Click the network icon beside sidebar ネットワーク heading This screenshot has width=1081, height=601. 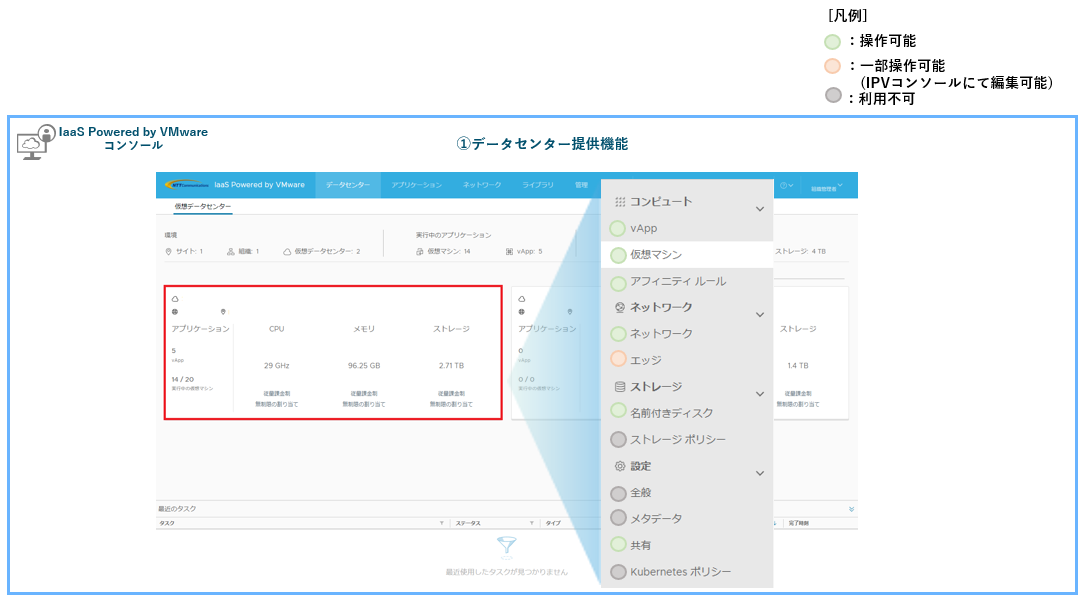pyautogui.click(x=620, y=307)
